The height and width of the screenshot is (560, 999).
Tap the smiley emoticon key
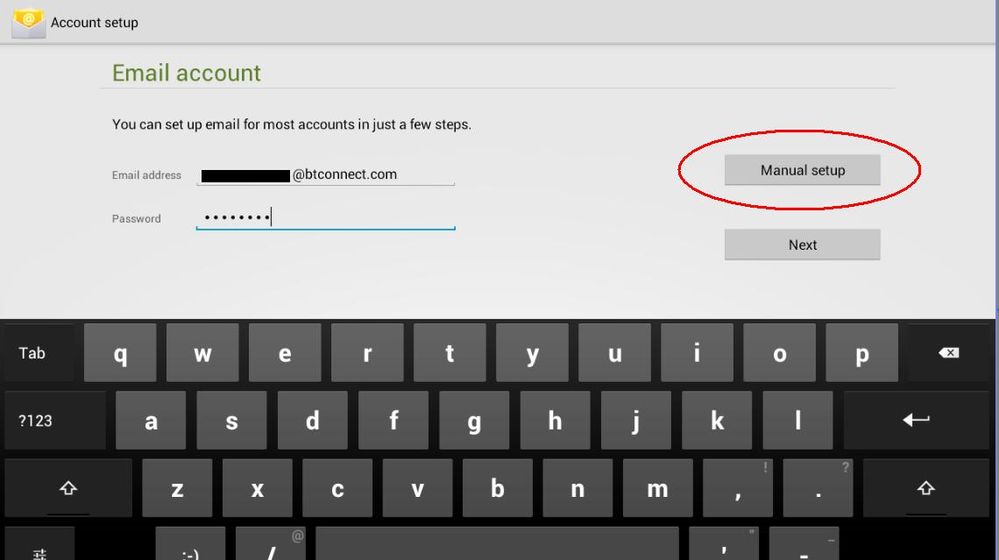pyautogui.click(x=190, y=547)
